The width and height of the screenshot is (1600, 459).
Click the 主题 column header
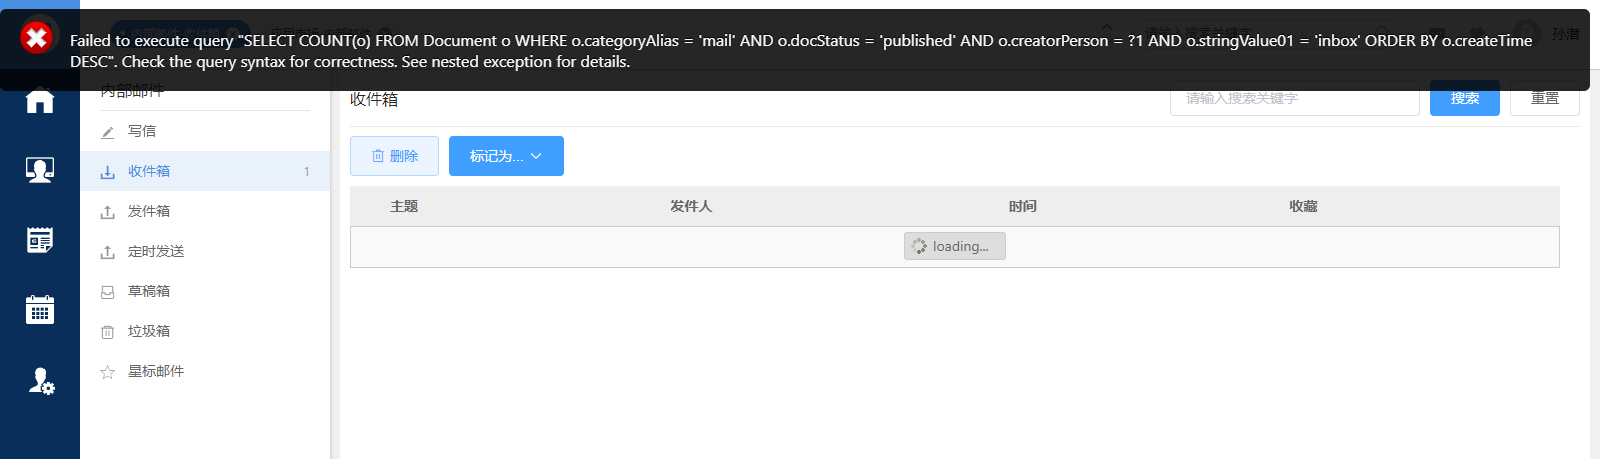(404, 206)
